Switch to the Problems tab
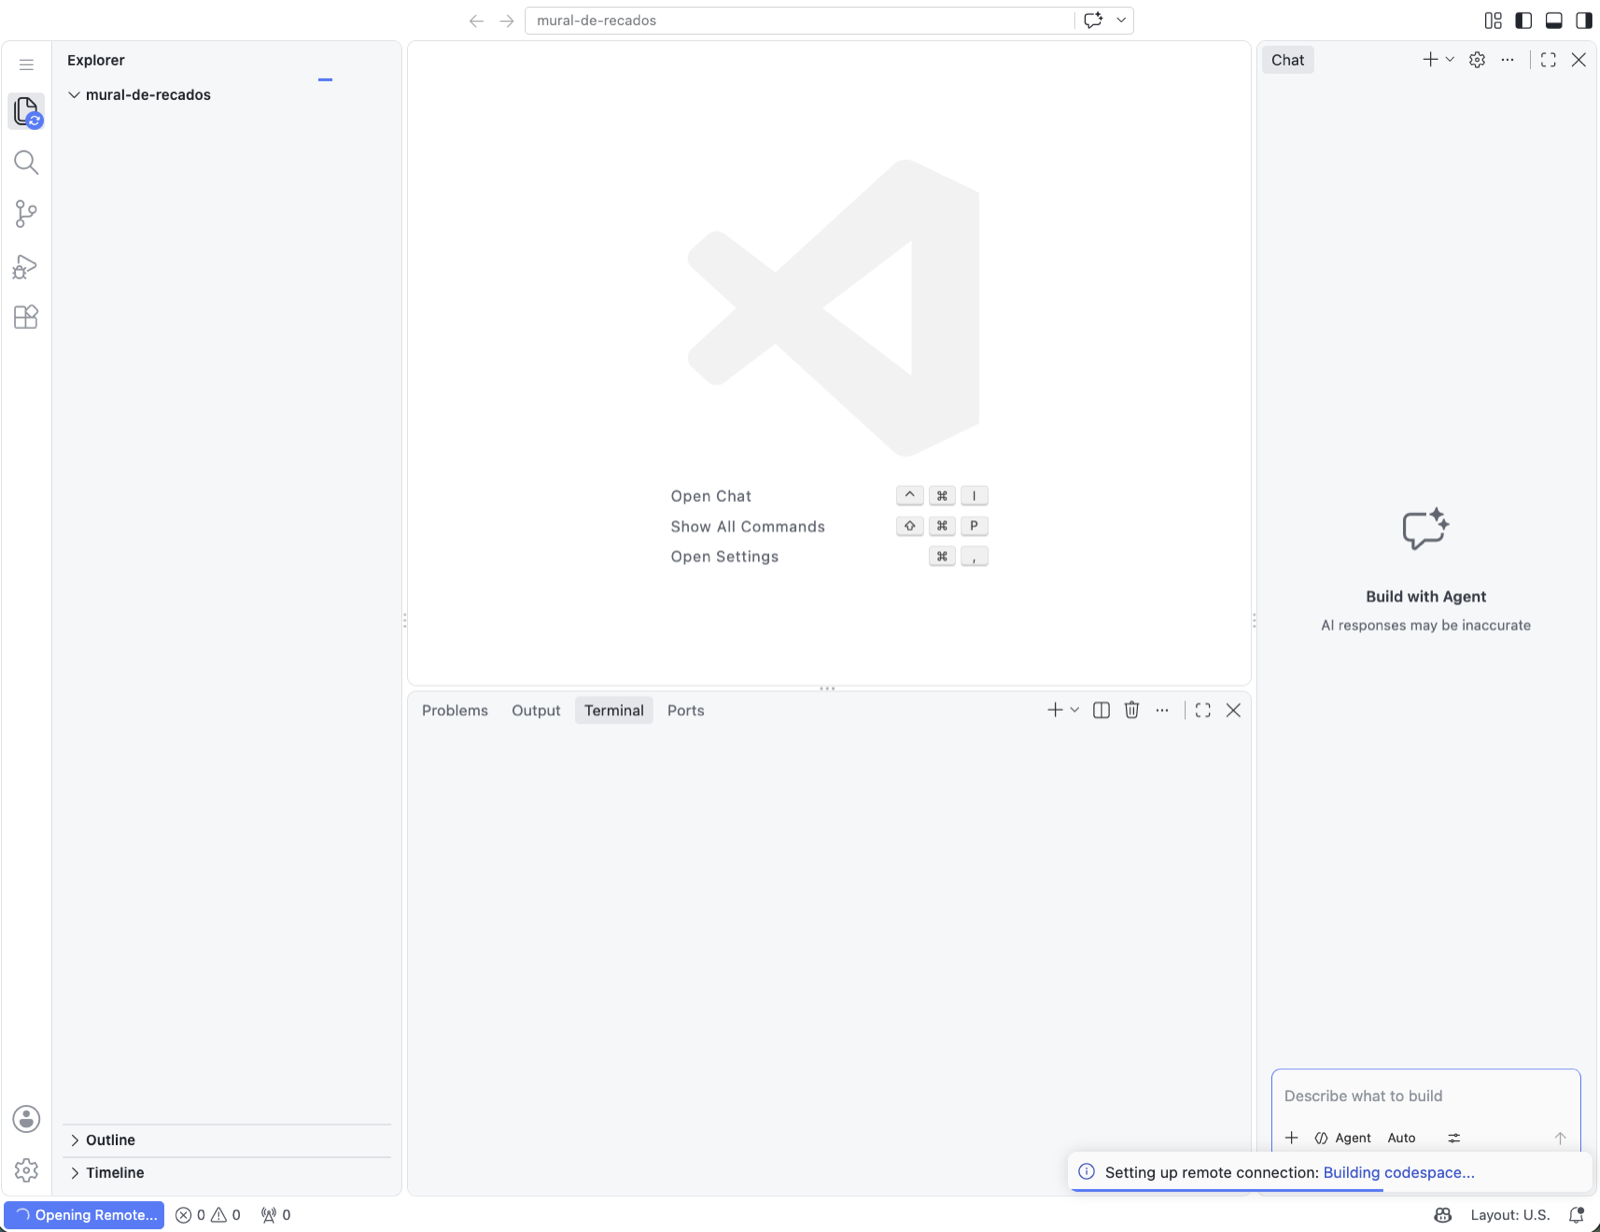1600x1232 pixels. pyautogui.click(x=455, y=710)
